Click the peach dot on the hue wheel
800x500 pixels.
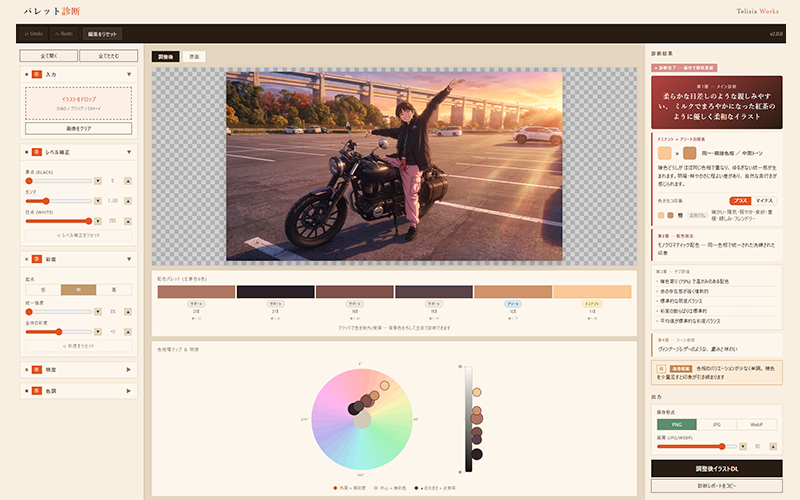pyautogui.click(x=385, y=386)
